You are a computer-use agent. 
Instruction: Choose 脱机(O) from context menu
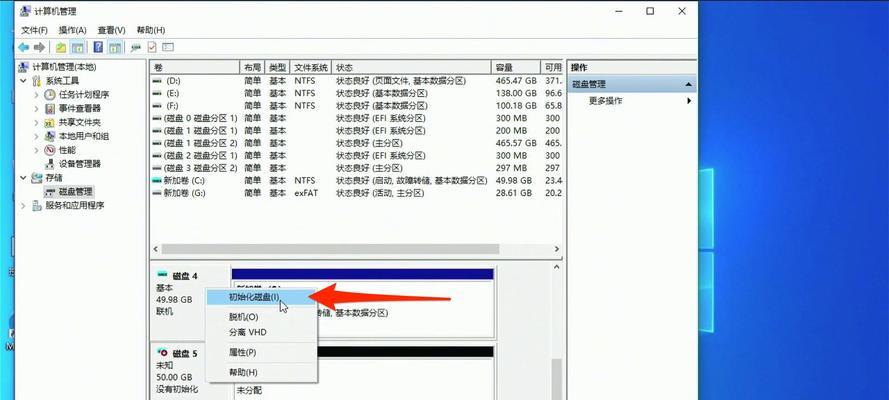261,317
